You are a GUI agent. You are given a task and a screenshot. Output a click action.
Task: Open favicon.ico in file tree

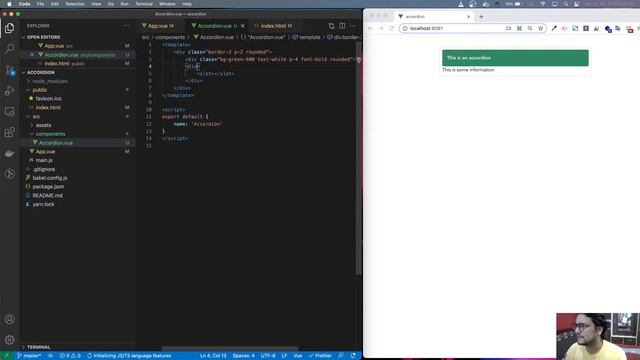pos(48,99)
